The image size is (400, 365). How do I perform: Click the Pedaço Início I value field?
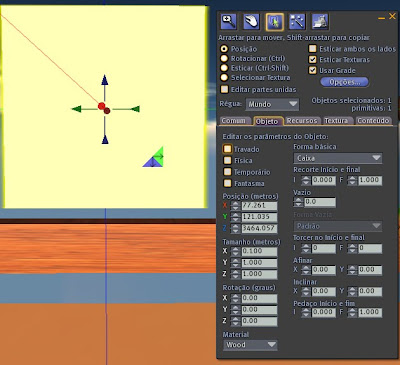coord(323,312)
